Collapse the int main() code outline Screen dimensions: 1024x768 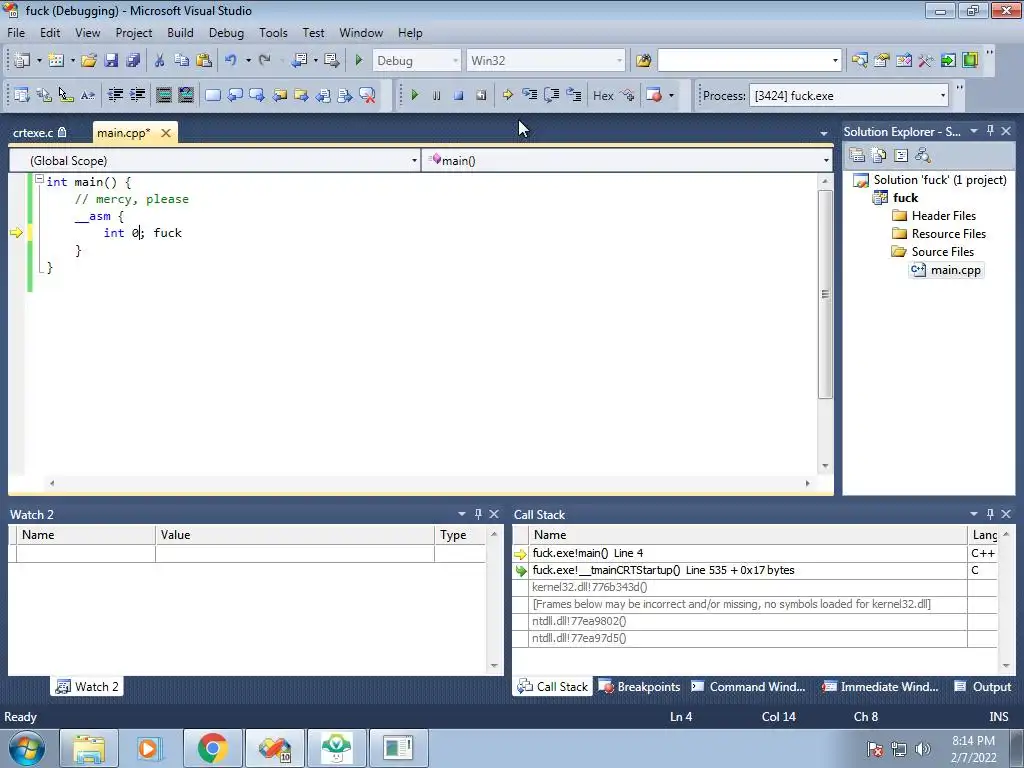39,179
